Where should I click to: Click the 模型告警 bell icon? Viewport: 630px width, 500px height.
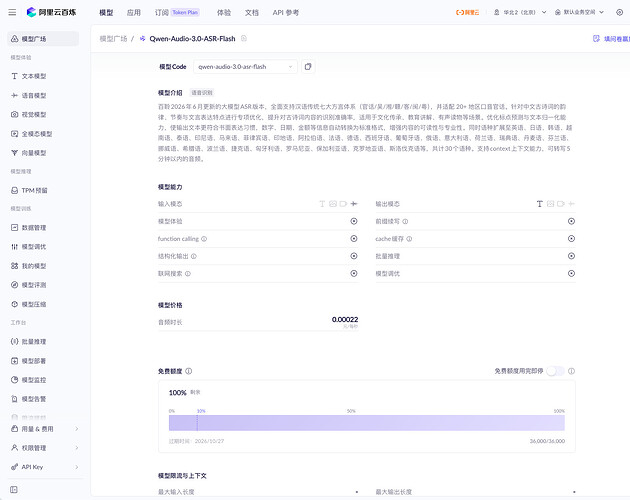tap(14, 399)
